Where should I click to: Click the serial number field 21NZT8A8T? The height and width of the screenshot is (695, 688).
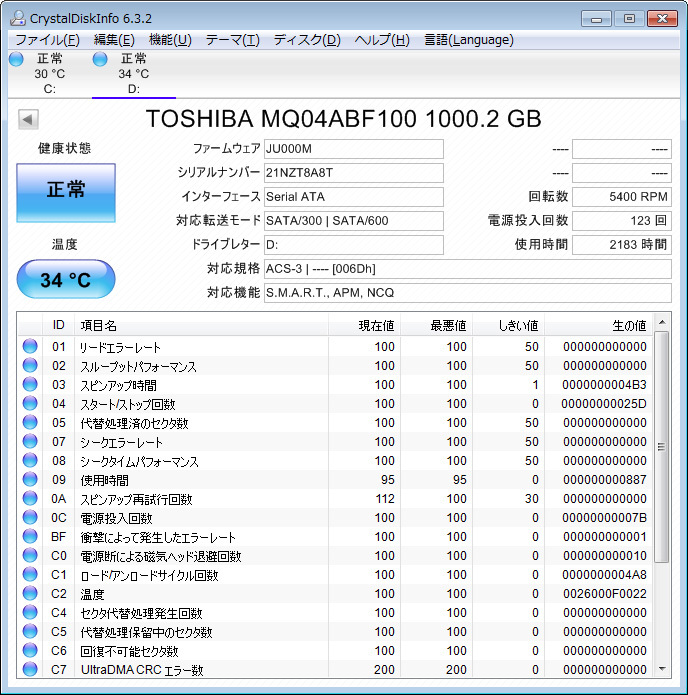354,173
